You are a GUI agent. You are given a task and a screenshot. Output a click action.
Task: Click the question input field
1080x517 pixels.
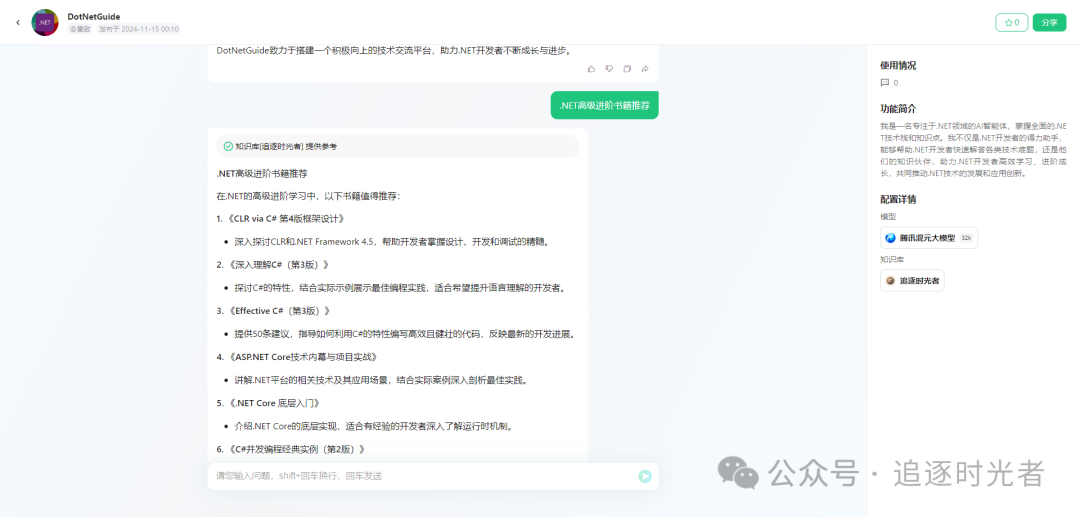(424, 476)
